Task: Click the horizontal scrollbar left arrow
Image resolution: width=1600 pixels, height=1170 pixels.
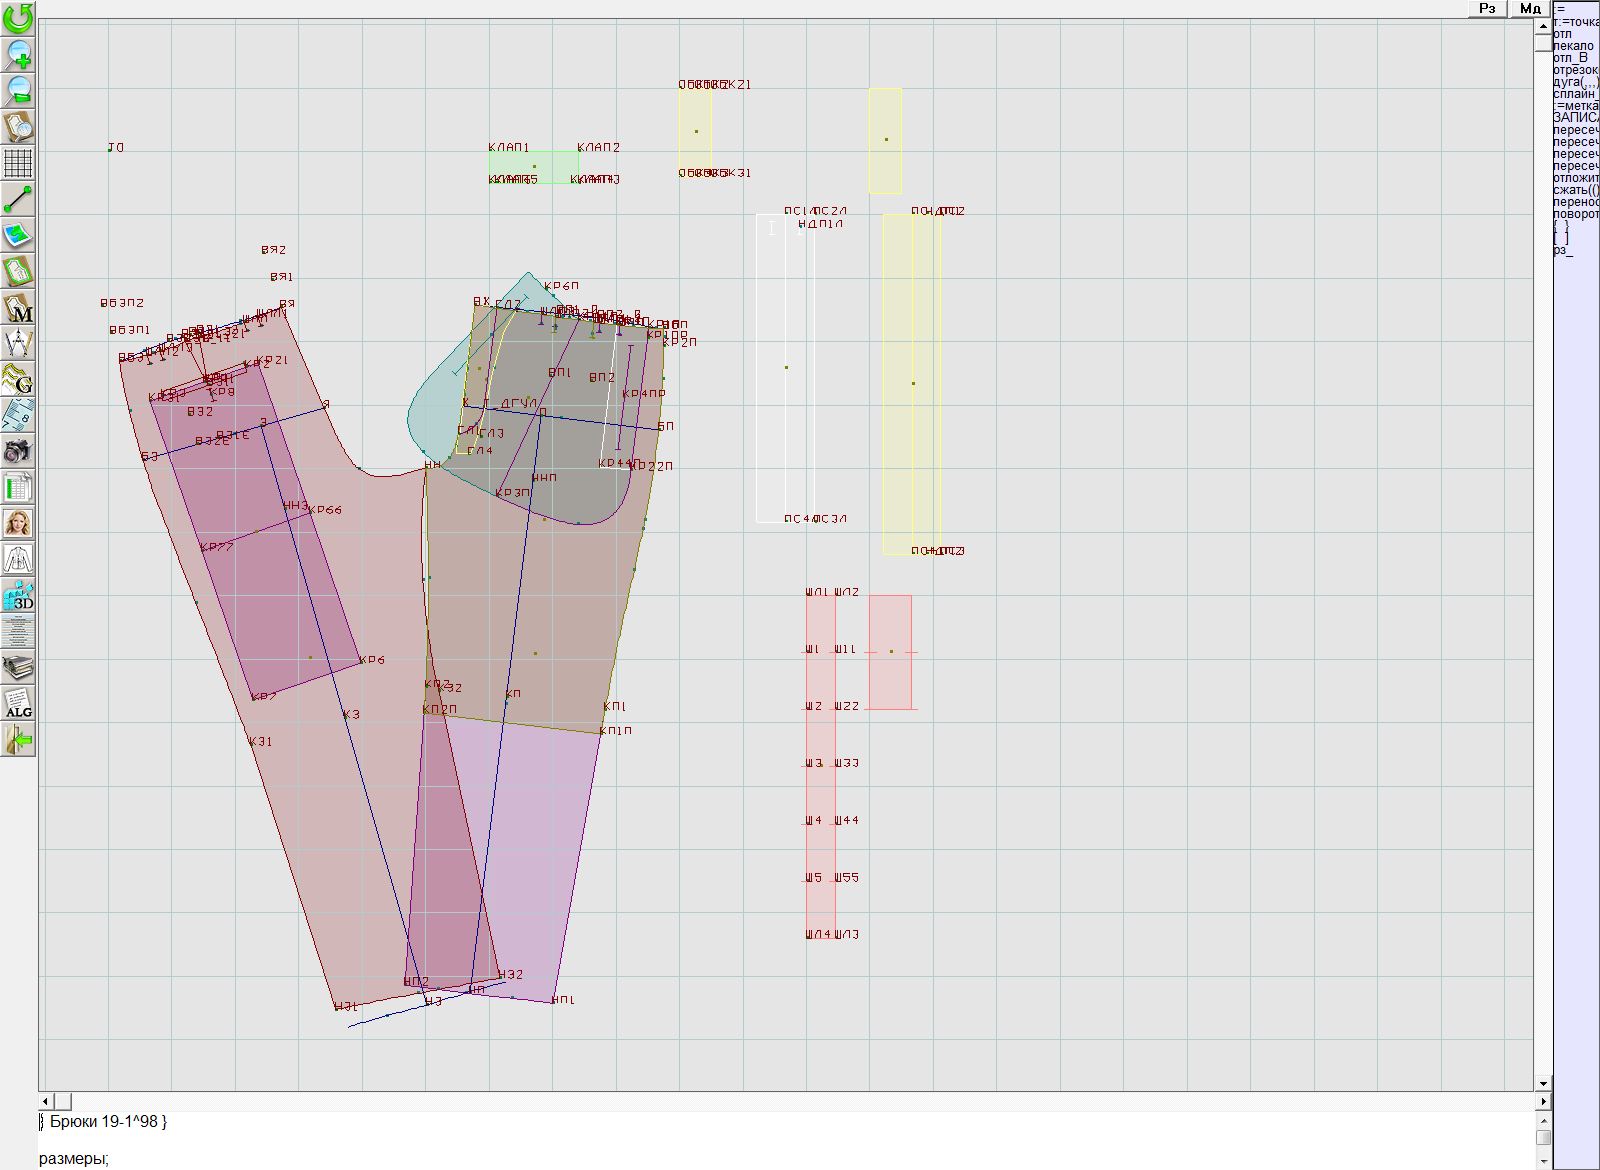Action: pos(45,1101)
